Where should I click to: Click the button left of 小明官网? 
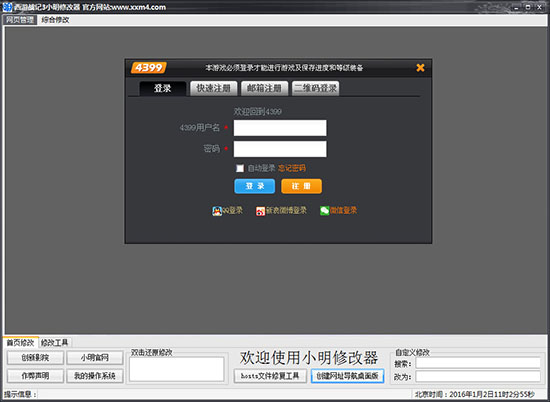pyautogui.click(x=35, y=357)
